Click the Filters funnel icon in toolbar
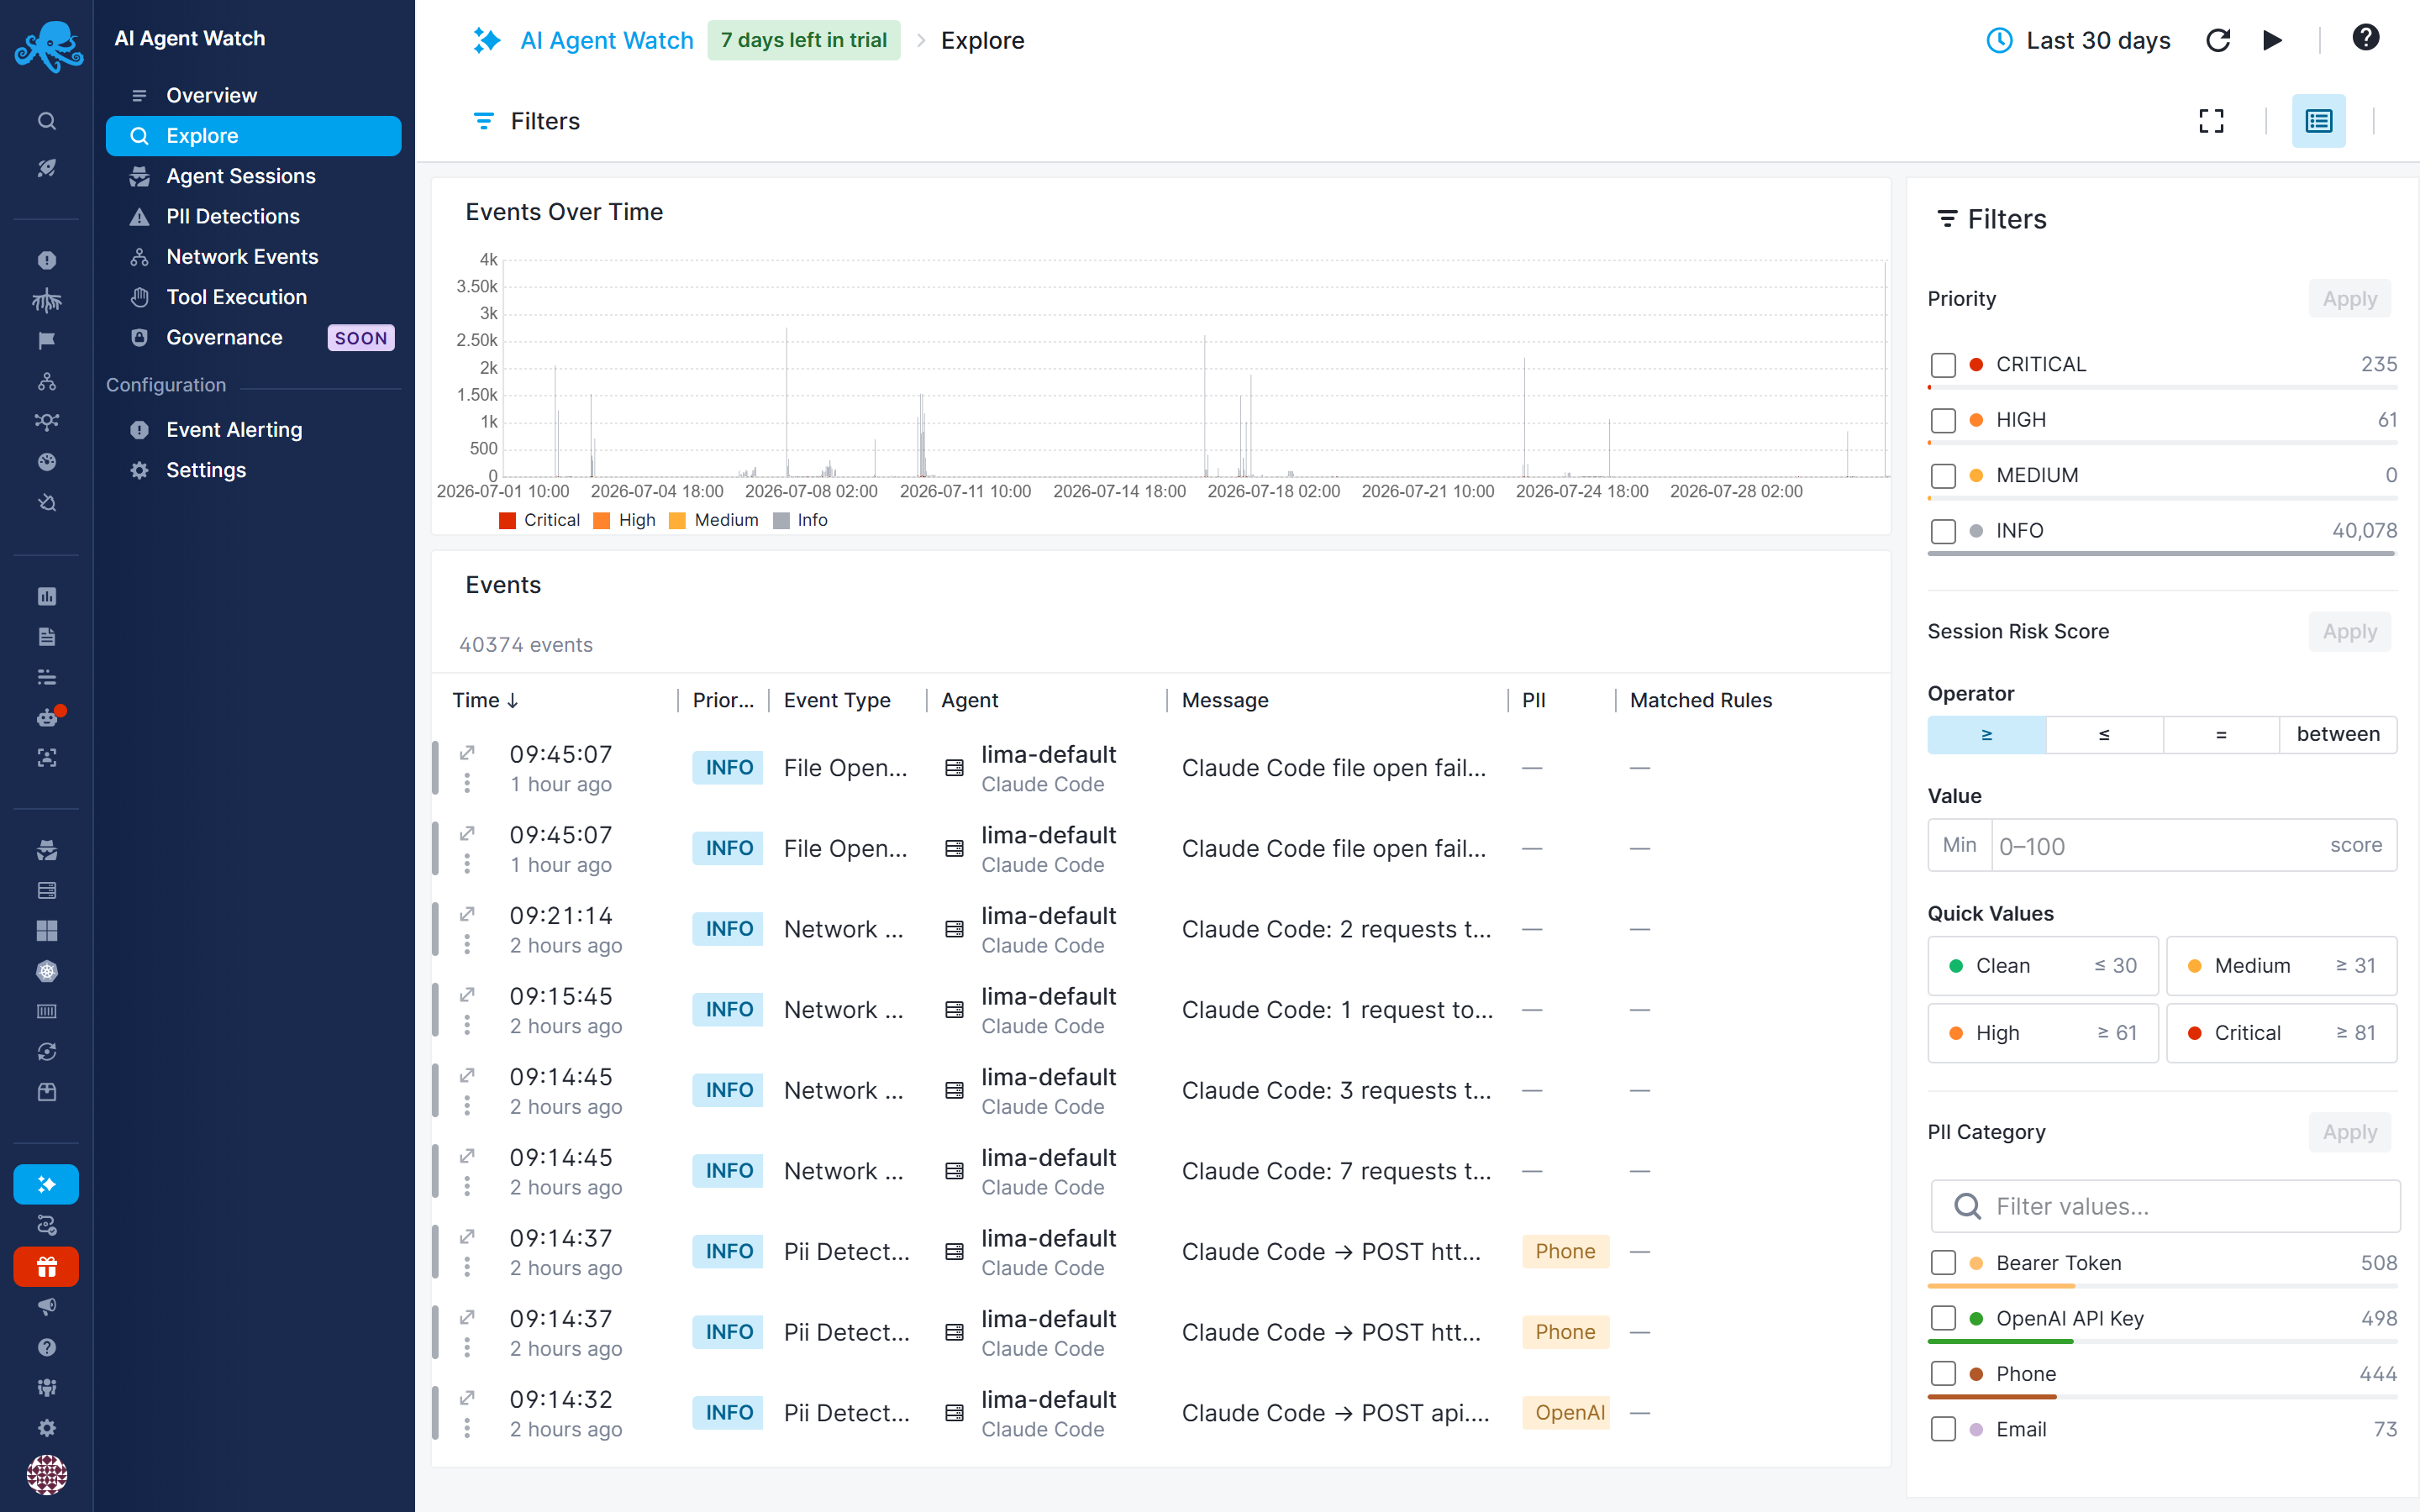The height and width of the screenshot is (1512, 2420). point(483,121)
